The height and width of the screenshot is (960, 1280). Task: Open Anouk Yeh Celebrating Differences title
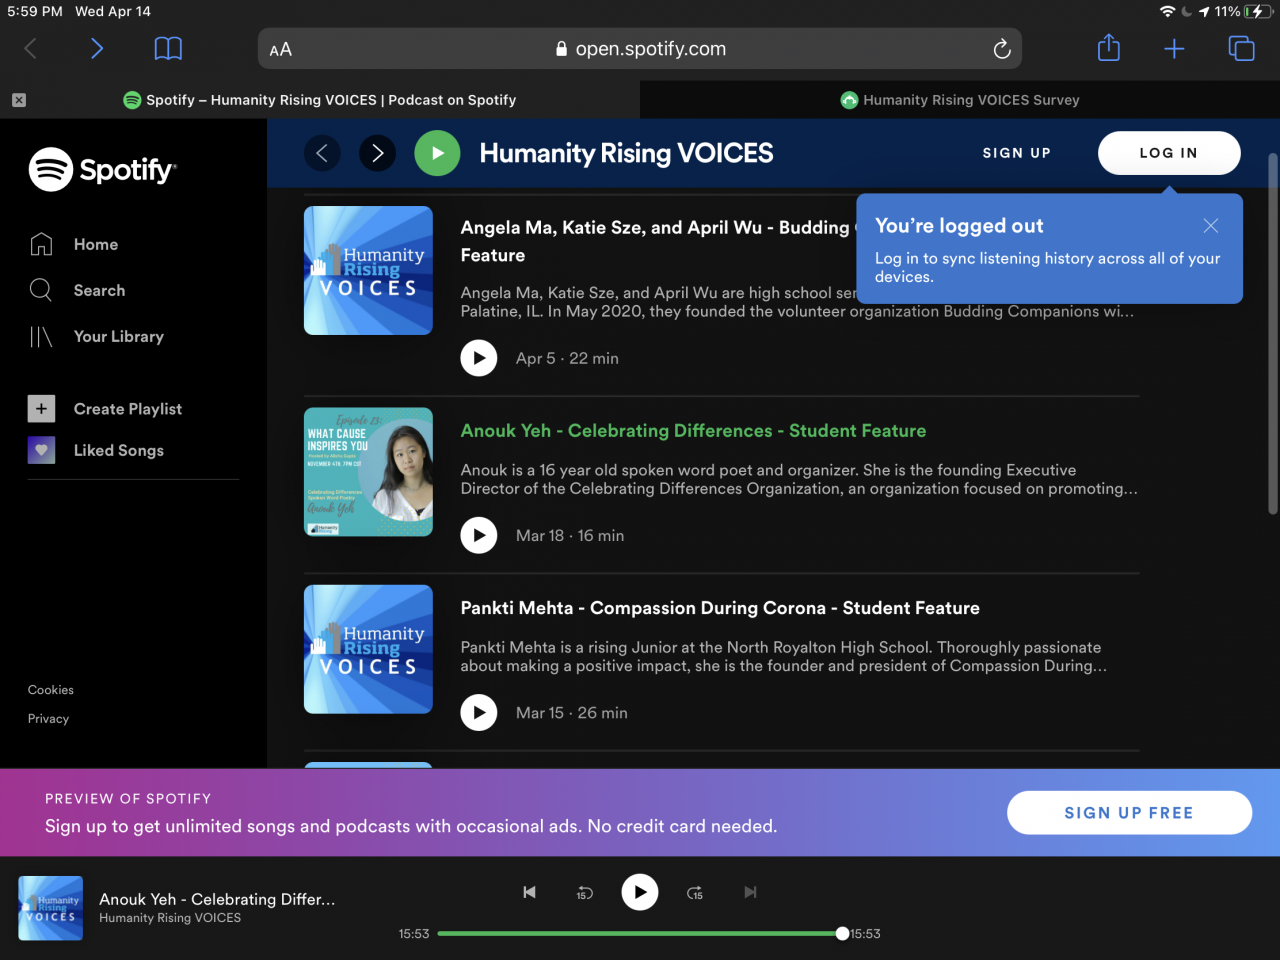pos(693,431)
